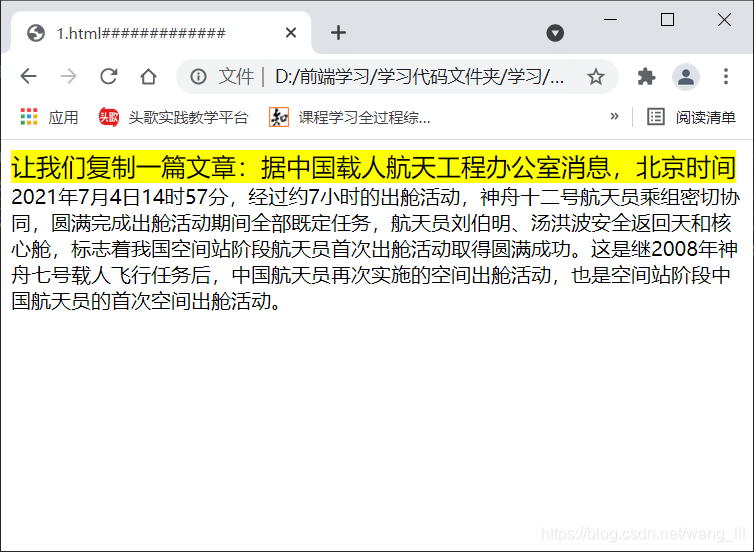
Task: Open the user profile avatar
Action: pyautogui.click(x=686, y=76)
